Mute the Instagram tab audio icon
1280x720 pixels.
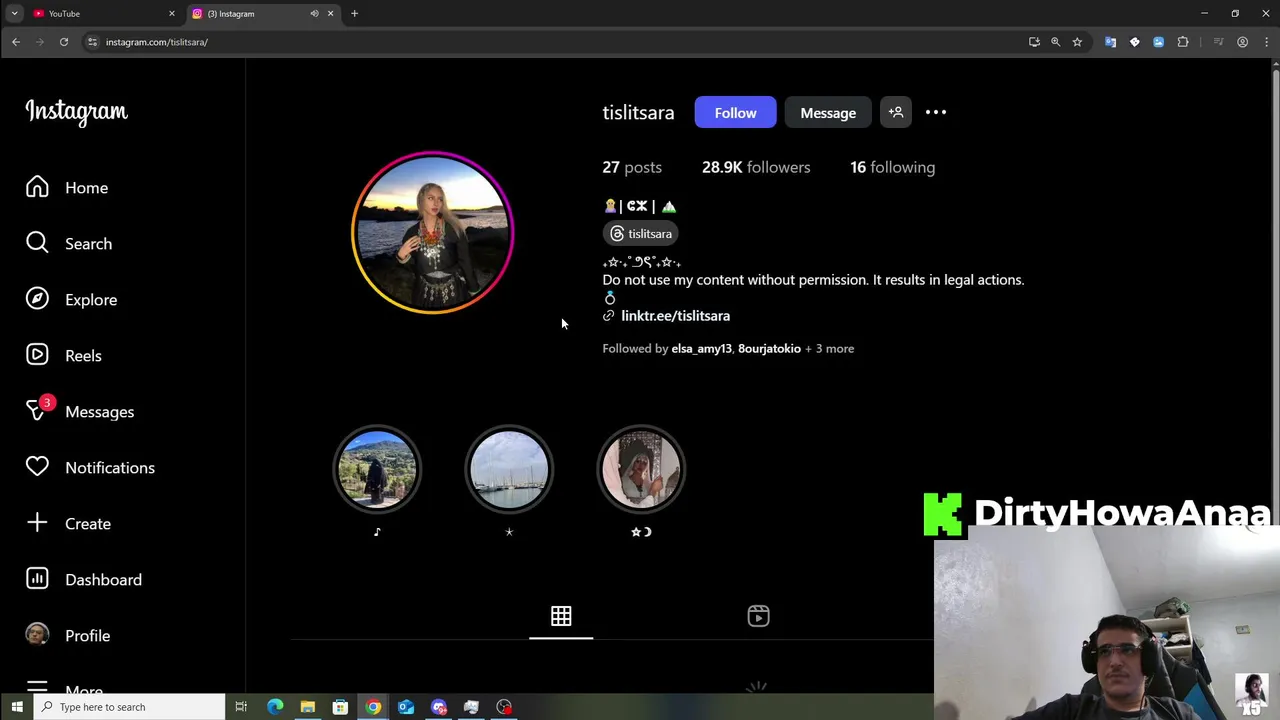pos(314,14)
